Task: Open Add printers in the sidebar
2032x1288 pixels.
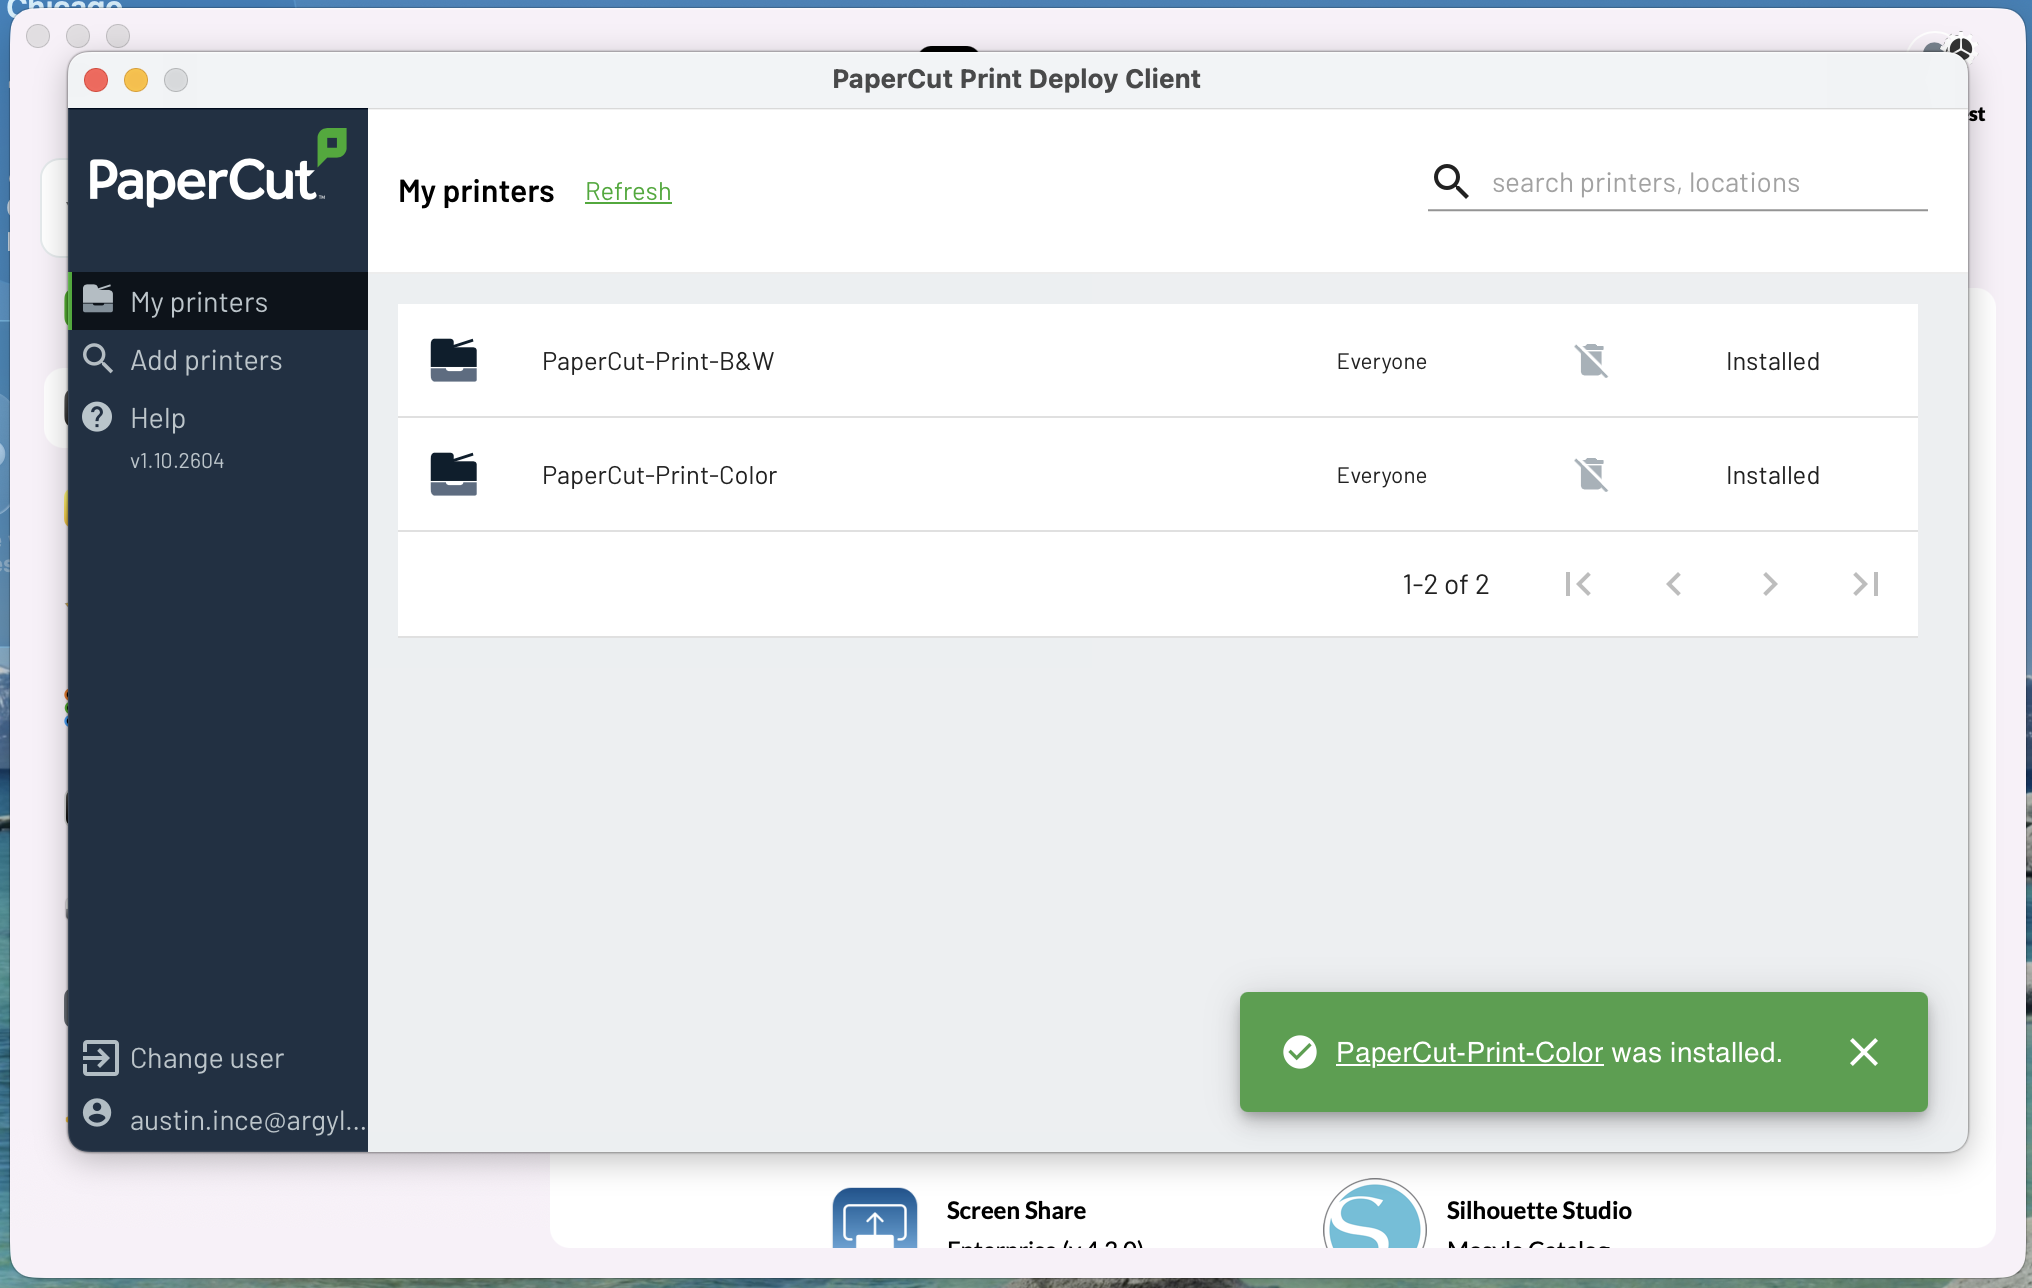Action: tap(206, 360)
